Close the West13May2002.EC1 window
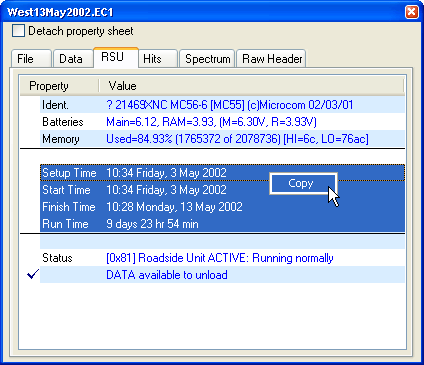 click(412, 12)
